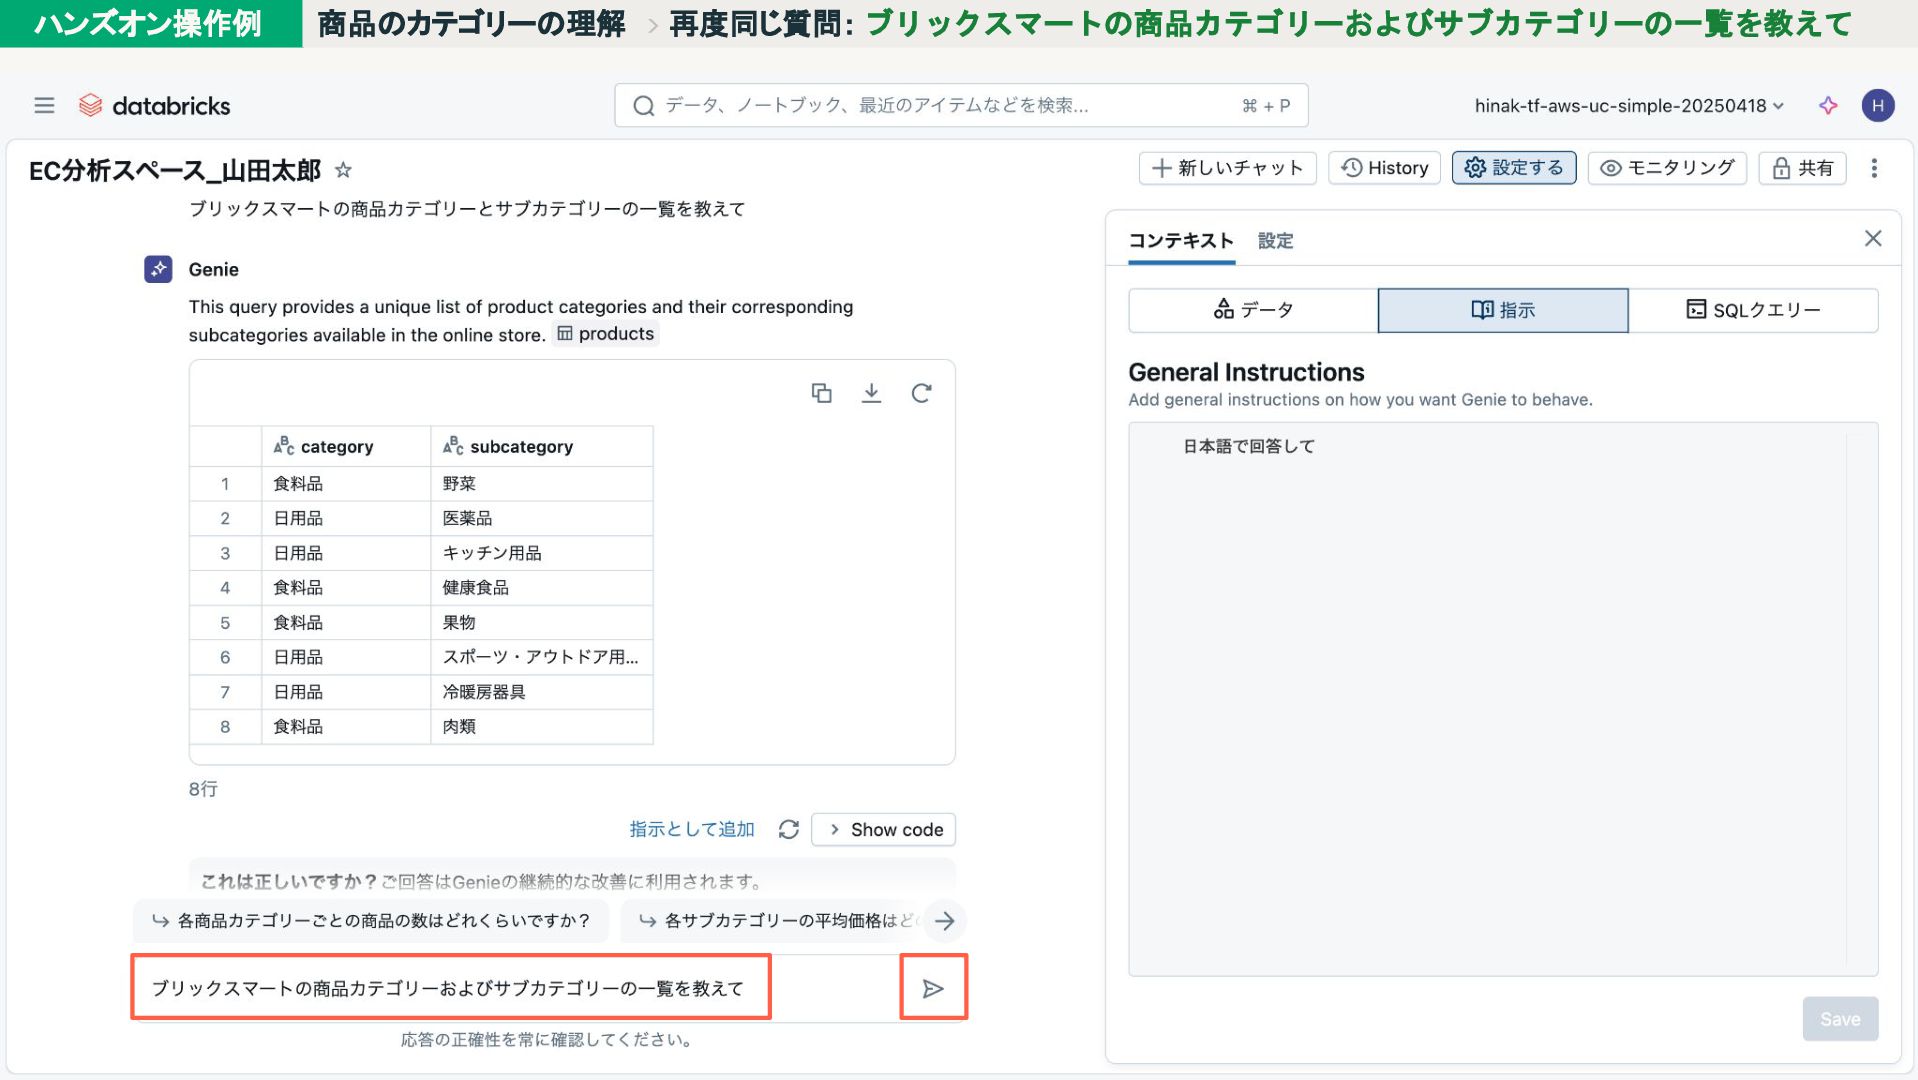The image size is (1918, 1080).
Task: Select the キッチン用品 cell
Action: coord(542,553)
